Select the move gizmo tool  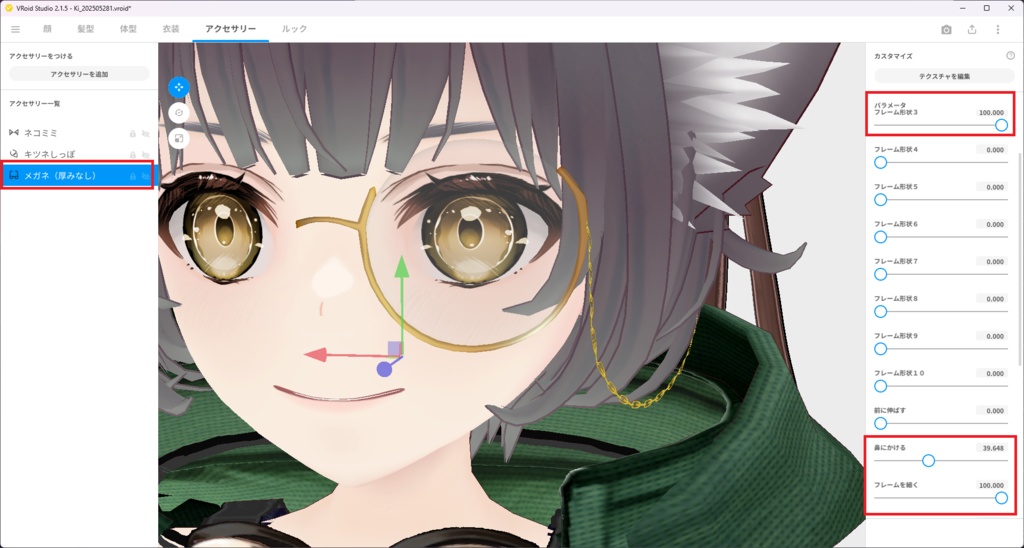click(179, 87)
